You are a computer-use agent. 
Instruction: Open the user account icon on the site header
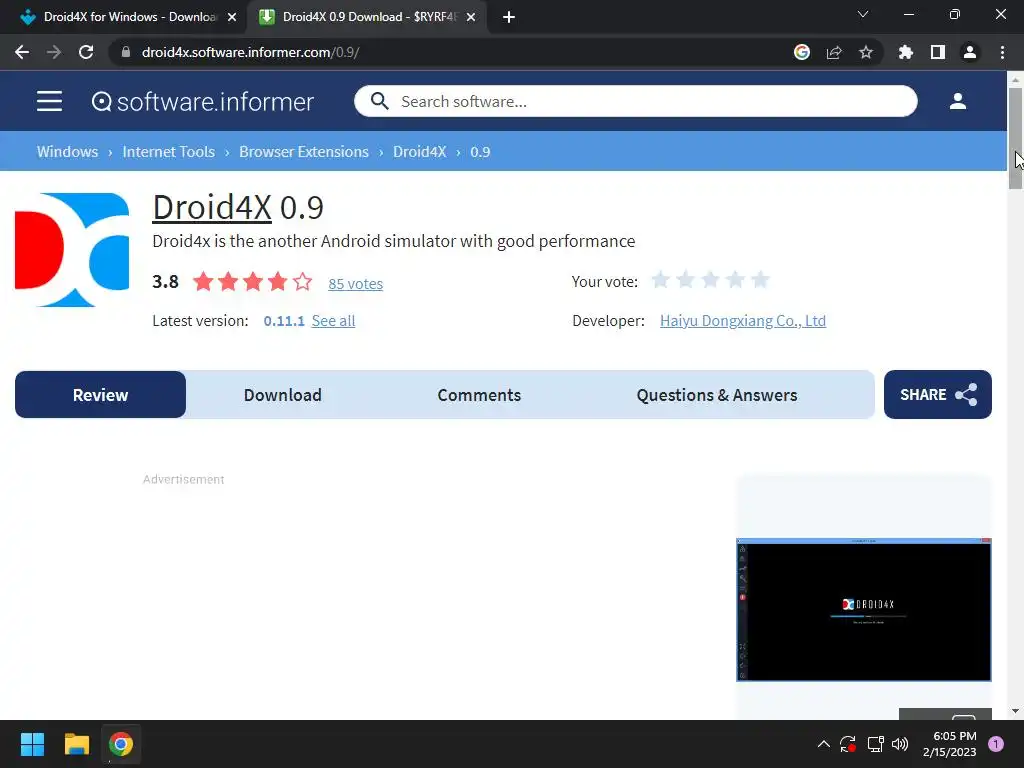point(957,101)
